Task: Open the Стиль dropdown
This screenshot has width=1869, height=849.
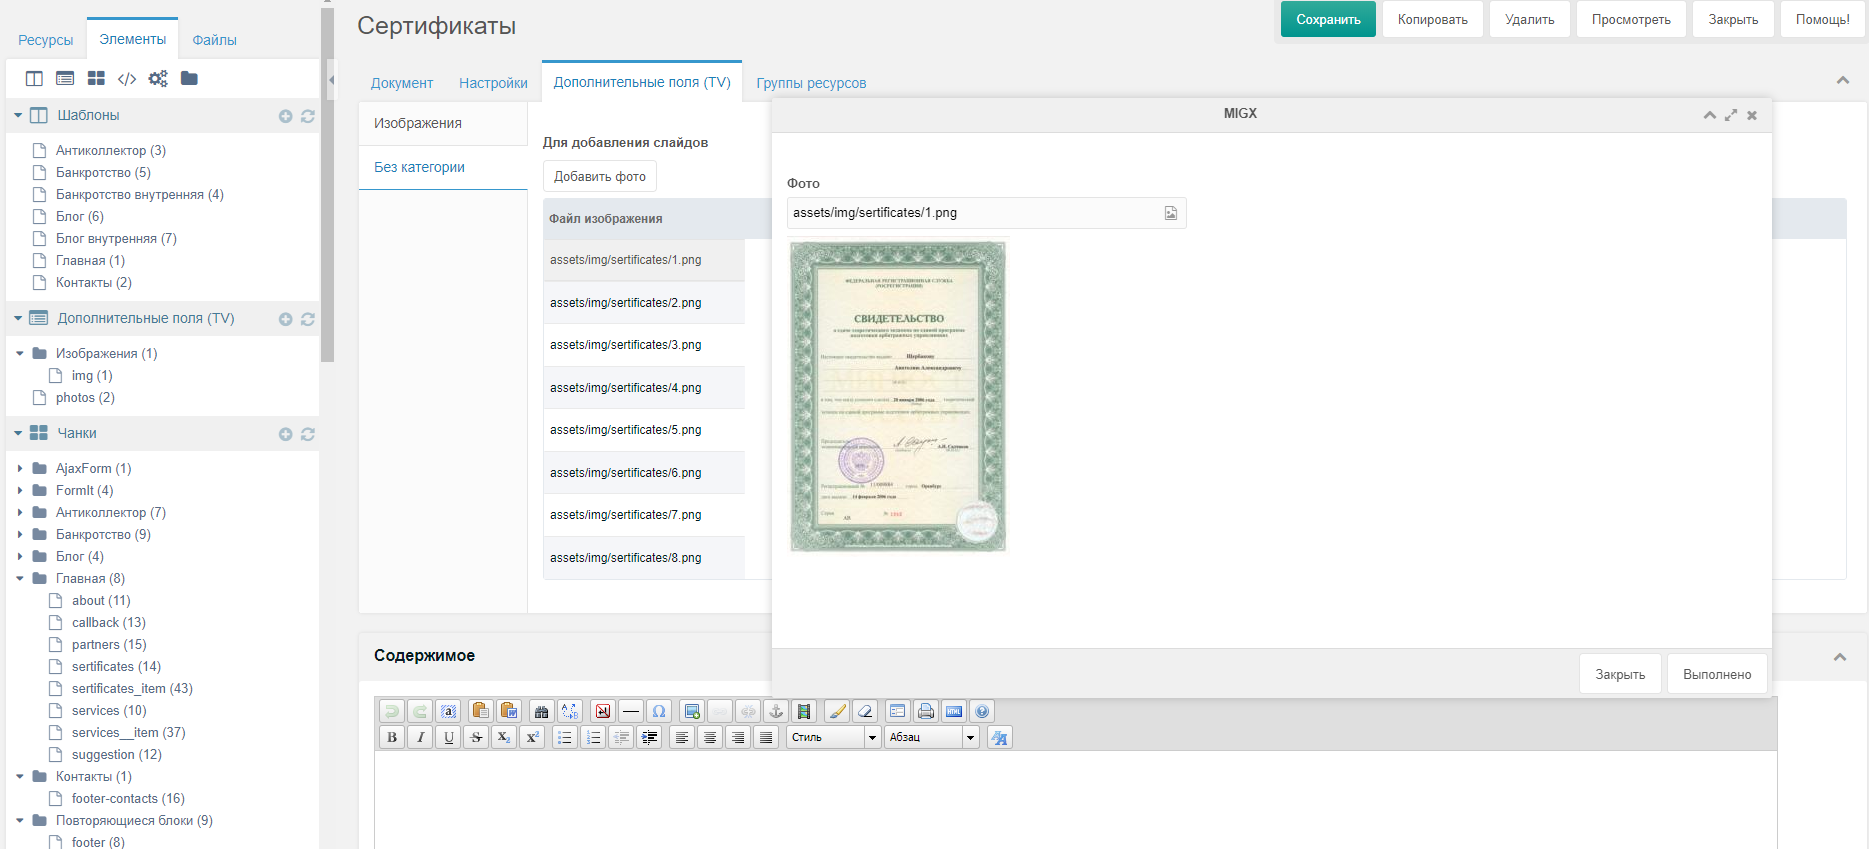Action: (834, 737)
